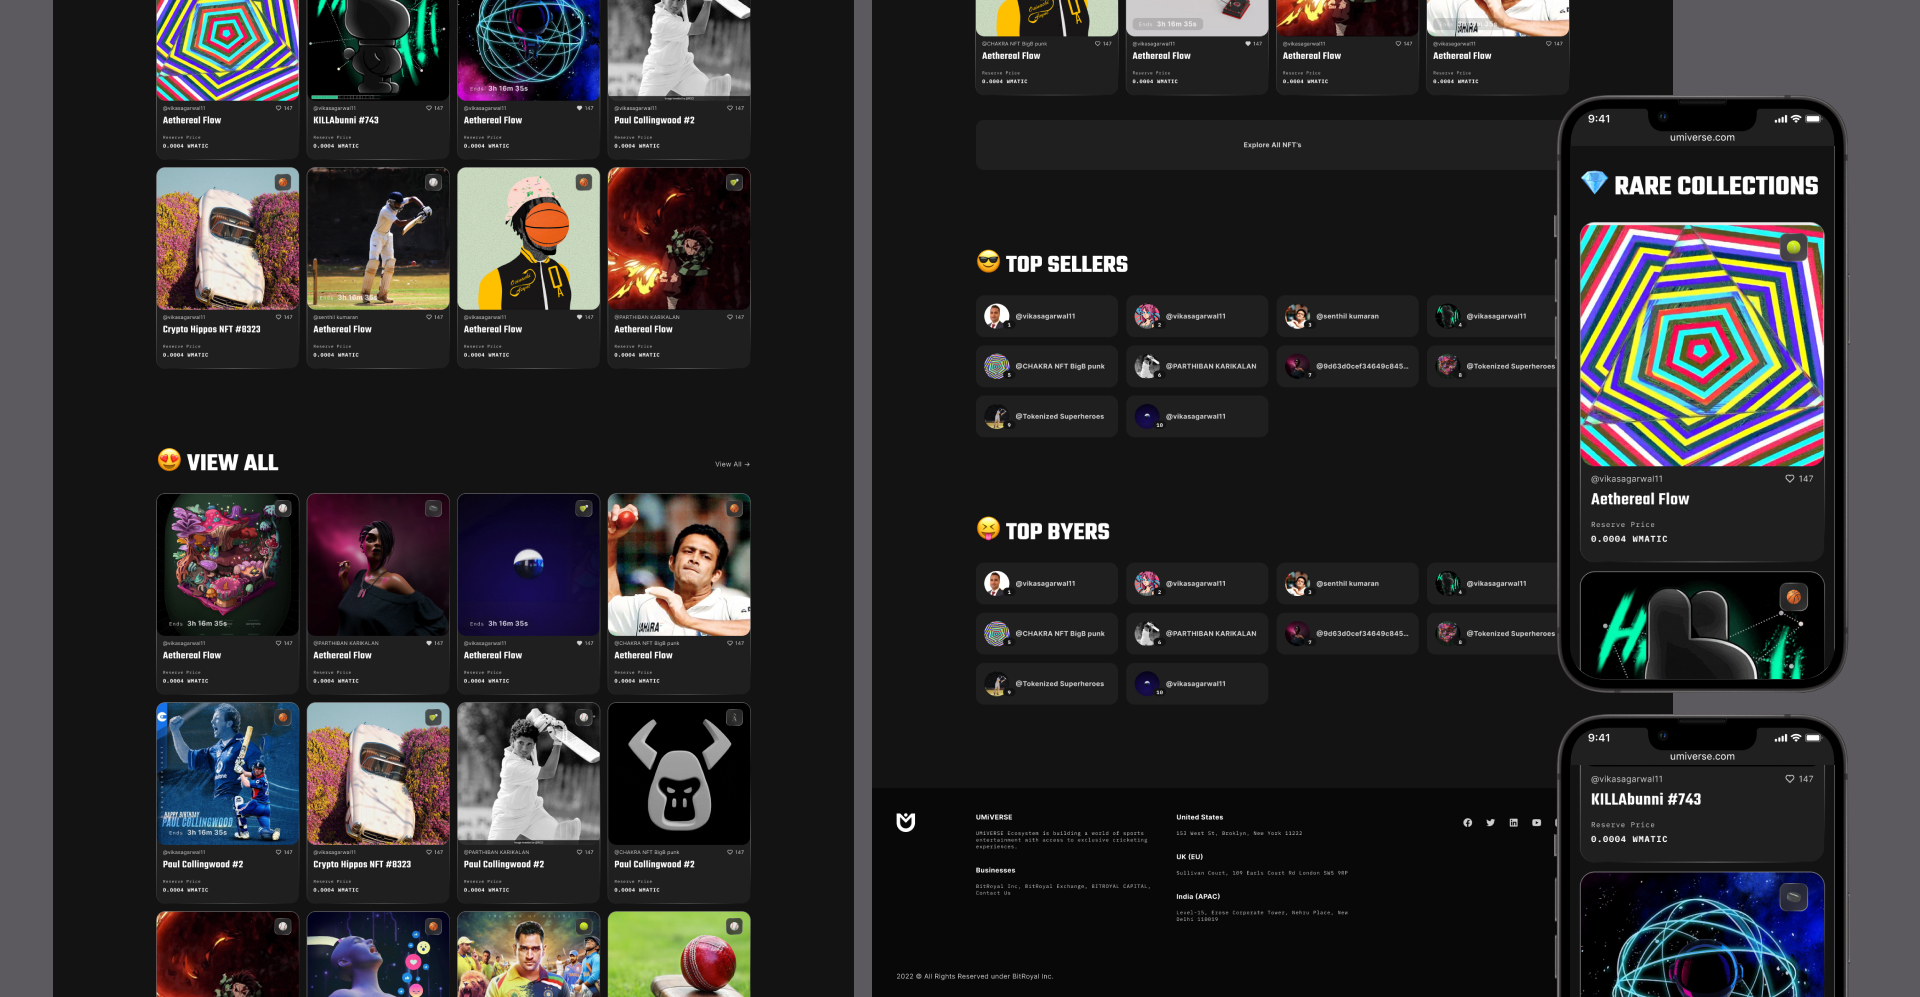Click tennis ball badge on phone rainbow artwork

[1793, 247]
